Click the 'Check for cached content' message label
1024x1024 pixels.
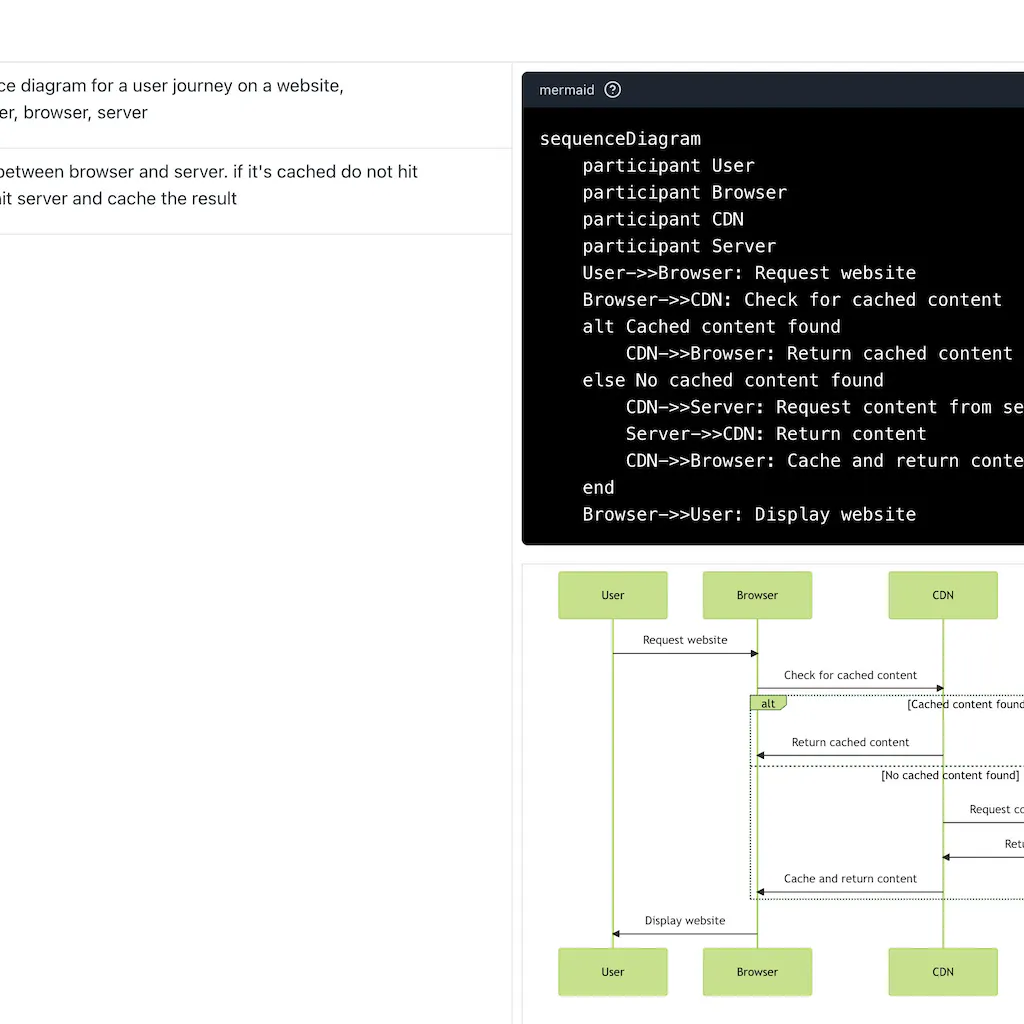pyautogui.click(x=850, y=675)
